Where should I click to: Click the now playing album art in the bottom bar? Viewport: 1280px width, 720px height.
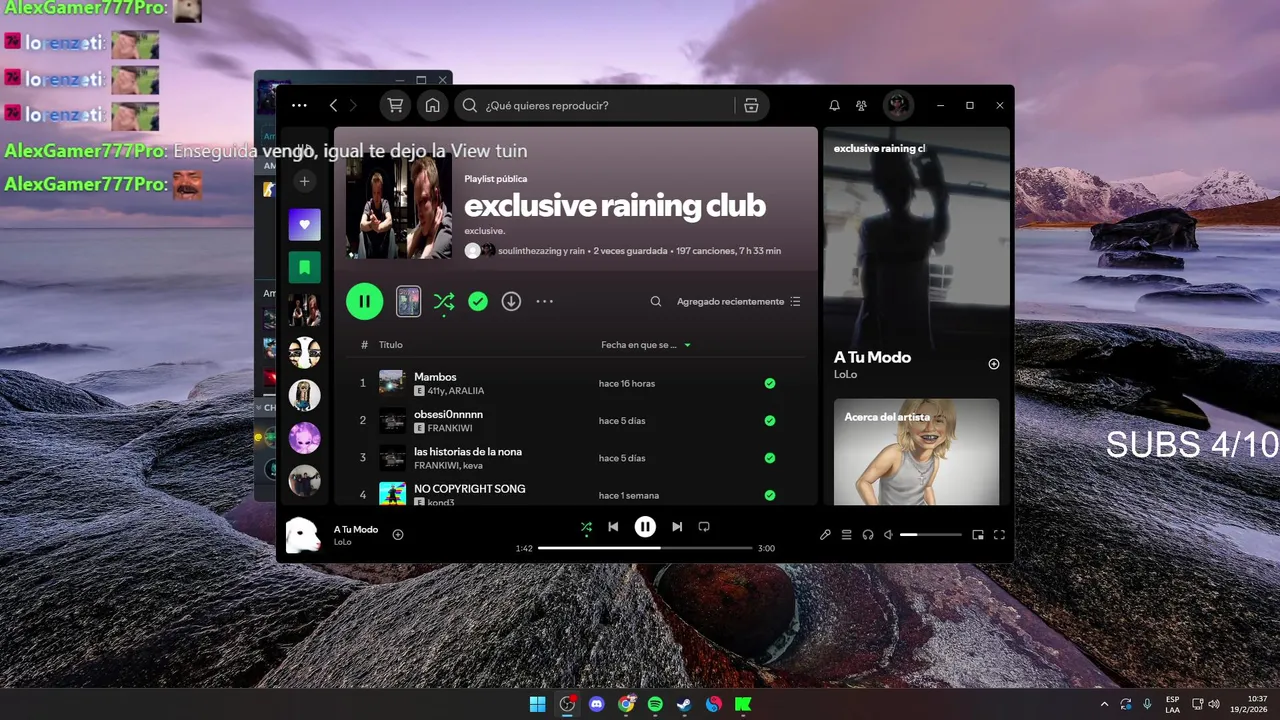(x=303, y=535)
